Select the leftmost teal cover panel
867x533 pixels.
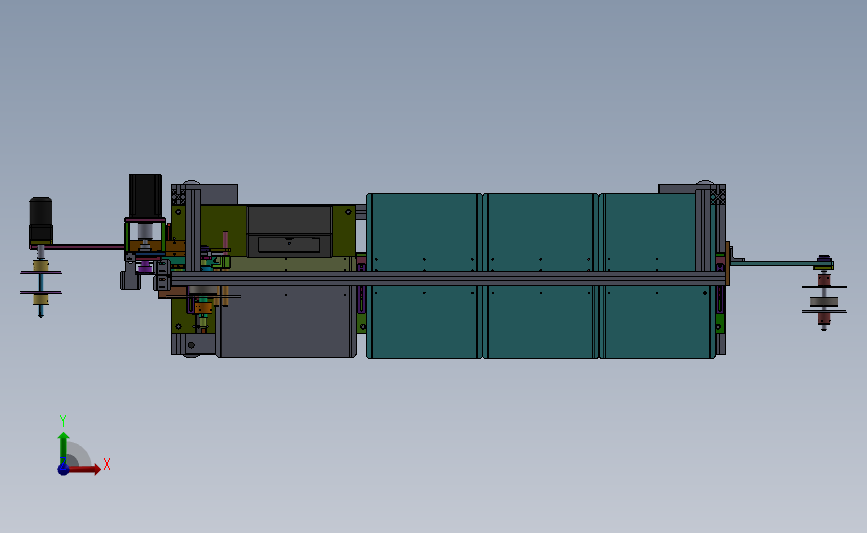(x=424, y=275)
